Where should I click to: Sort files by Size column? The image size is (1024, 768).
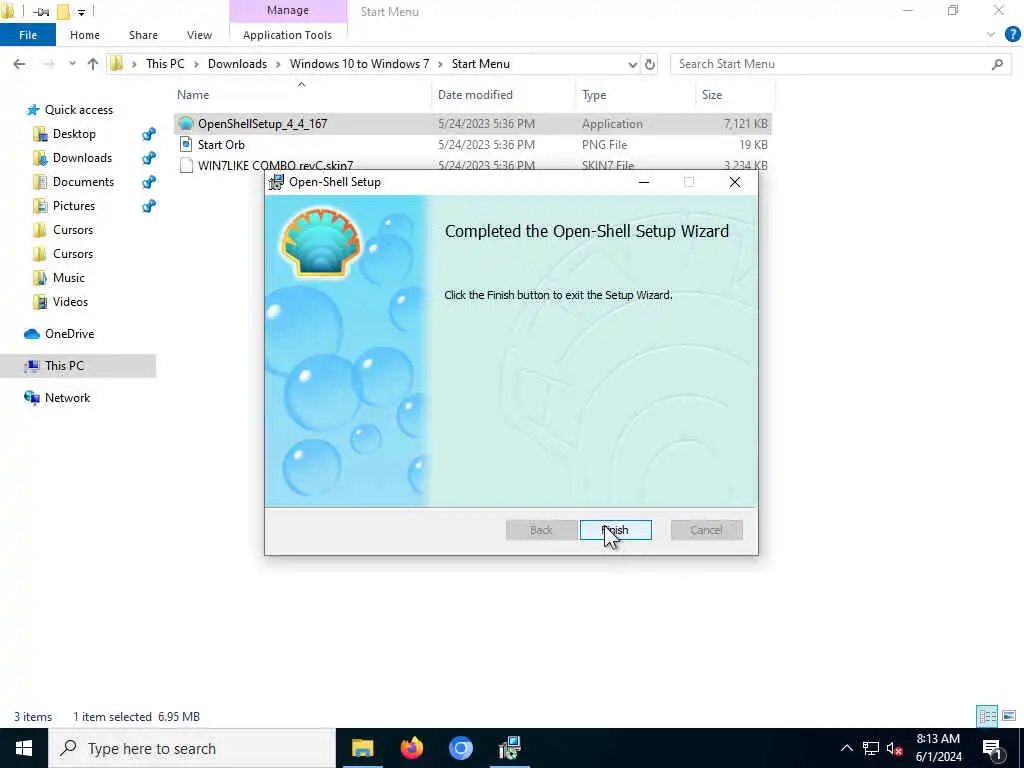pos(712,95)
